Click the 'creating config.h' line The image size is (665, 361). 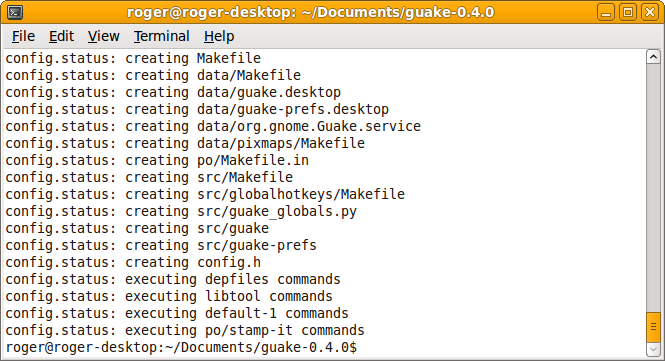coord(133,262)
